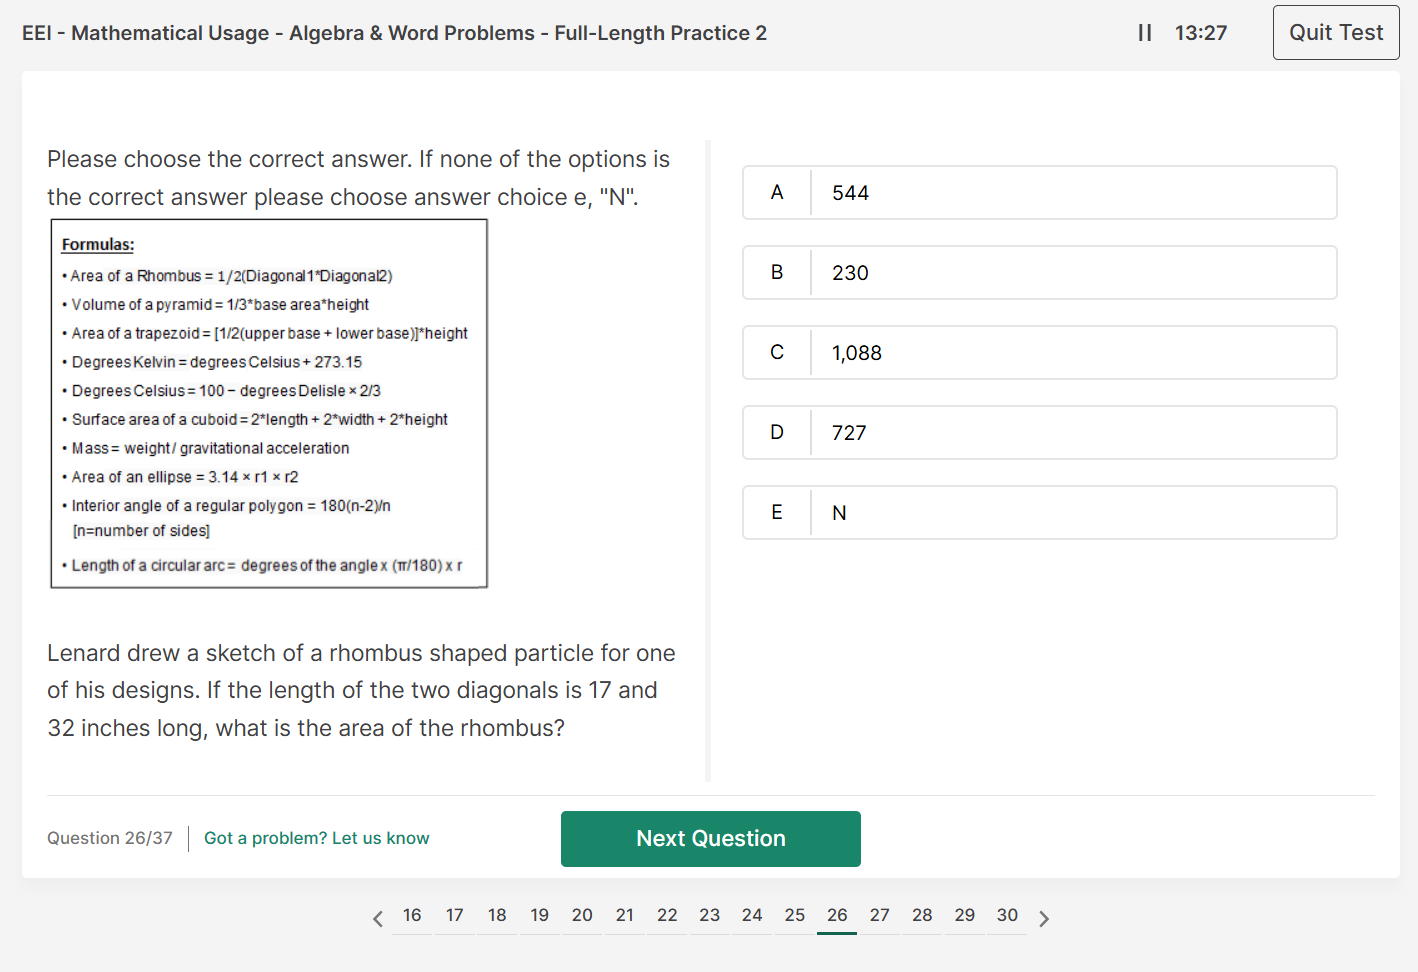
Task: Select answer choice E, N
Action: click(x=1039, y=513)
